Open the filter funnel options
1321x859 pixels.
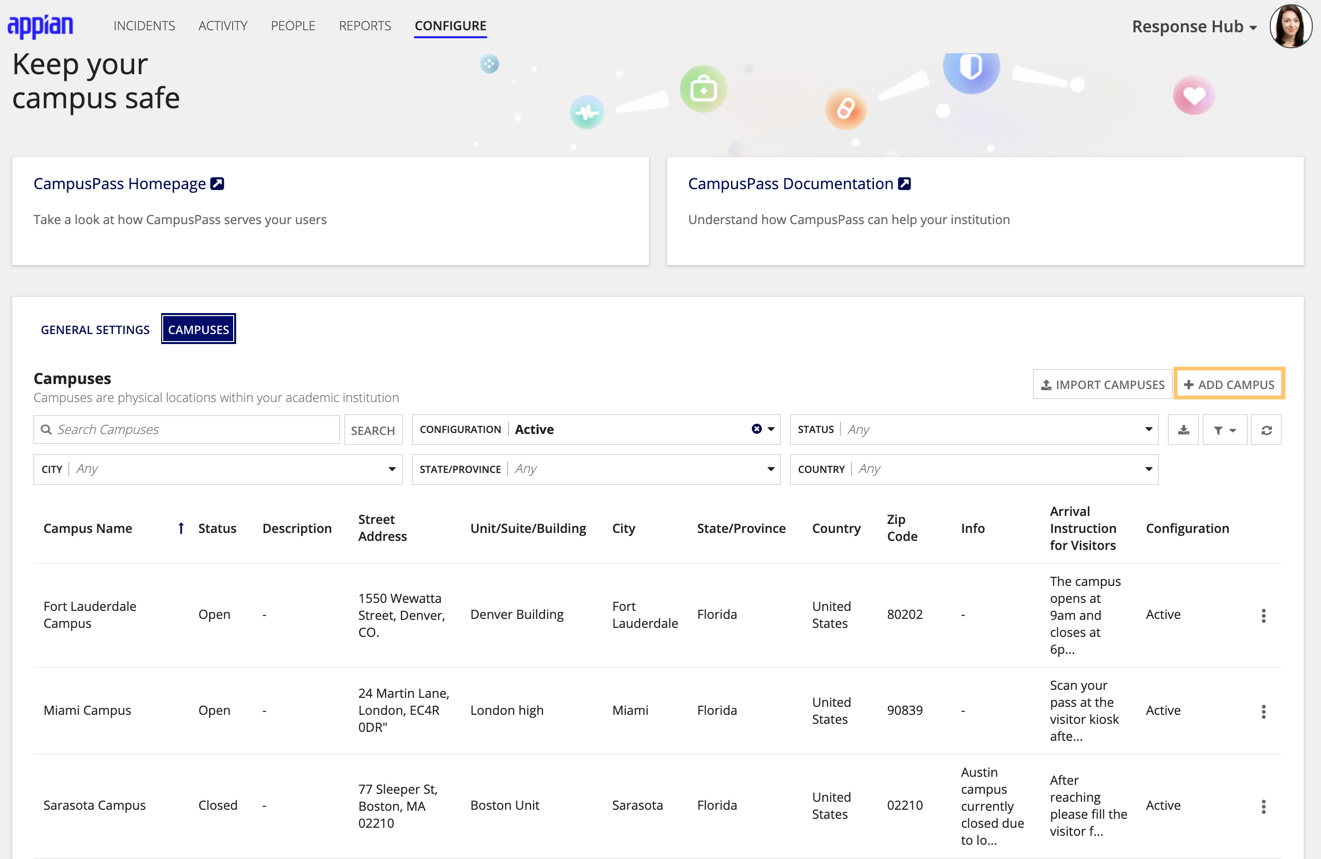click(1224, 430)
